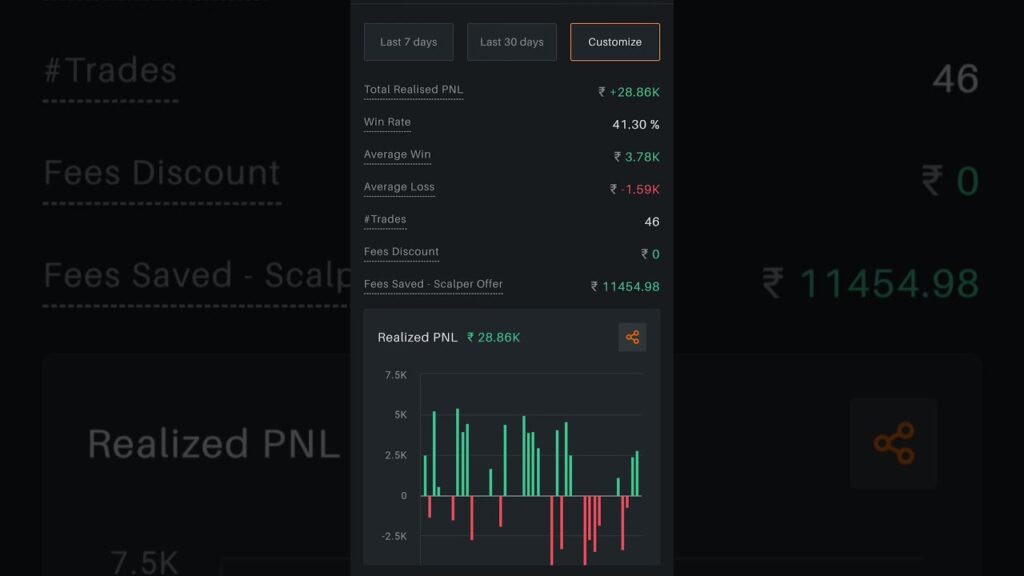Viewport: 1024px width, 576px height.
Task: Click the 41.30 % win rate value
Action: pyautogui.click(x=635, y=125)
